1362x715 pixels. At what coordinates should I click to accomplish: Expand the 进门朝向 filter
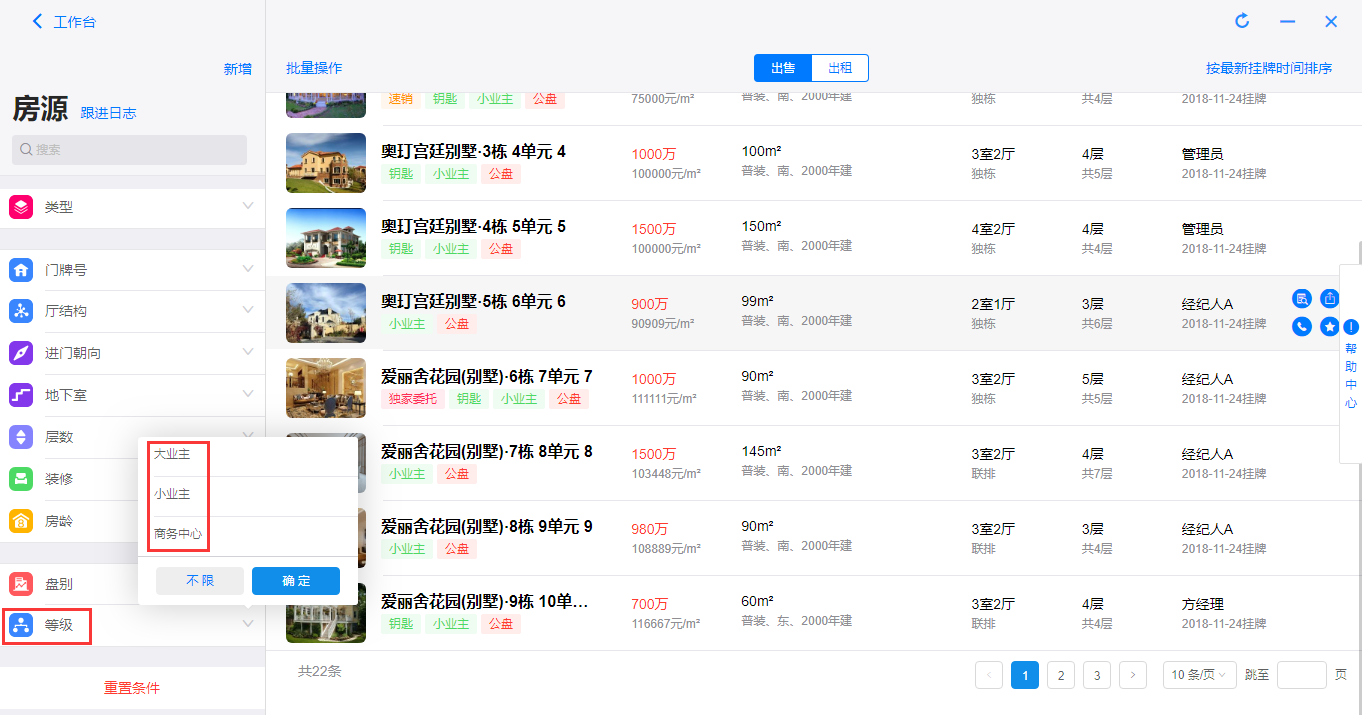248,352
